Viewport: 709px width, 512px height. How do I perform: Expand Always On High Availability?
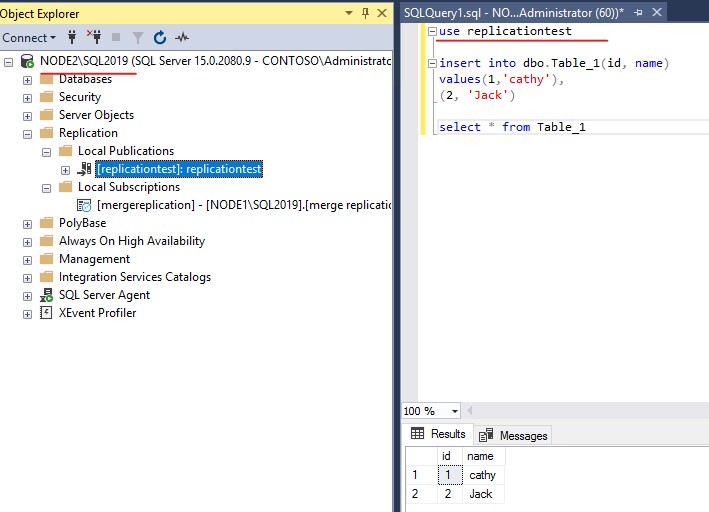[28, 242]
